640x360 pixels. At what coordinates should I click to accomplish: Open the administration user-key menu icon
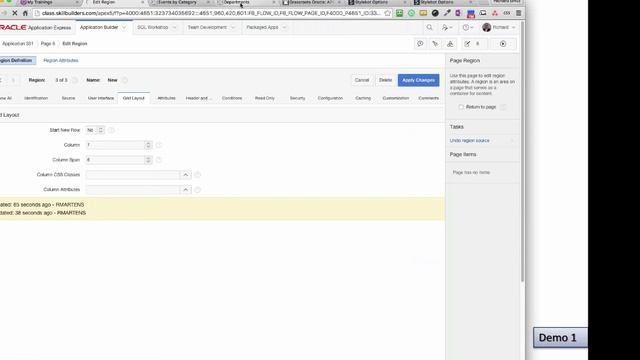tap(447, 27)
